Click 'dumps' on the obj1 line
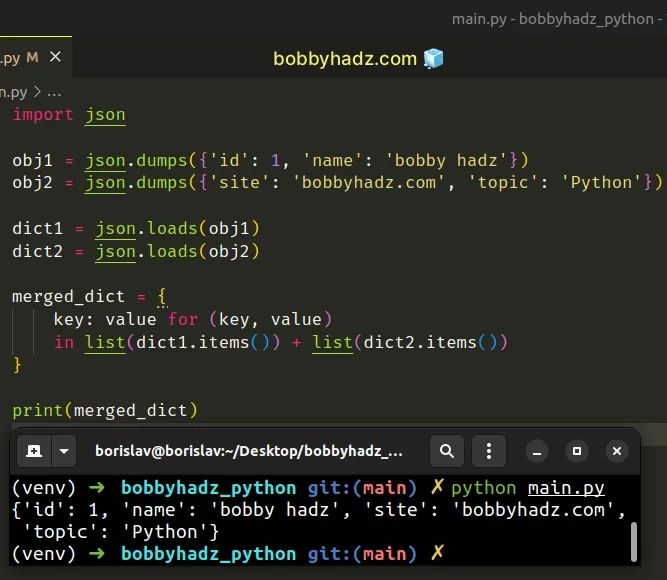This screenshot has height=580, width=667. click(162, 160)
